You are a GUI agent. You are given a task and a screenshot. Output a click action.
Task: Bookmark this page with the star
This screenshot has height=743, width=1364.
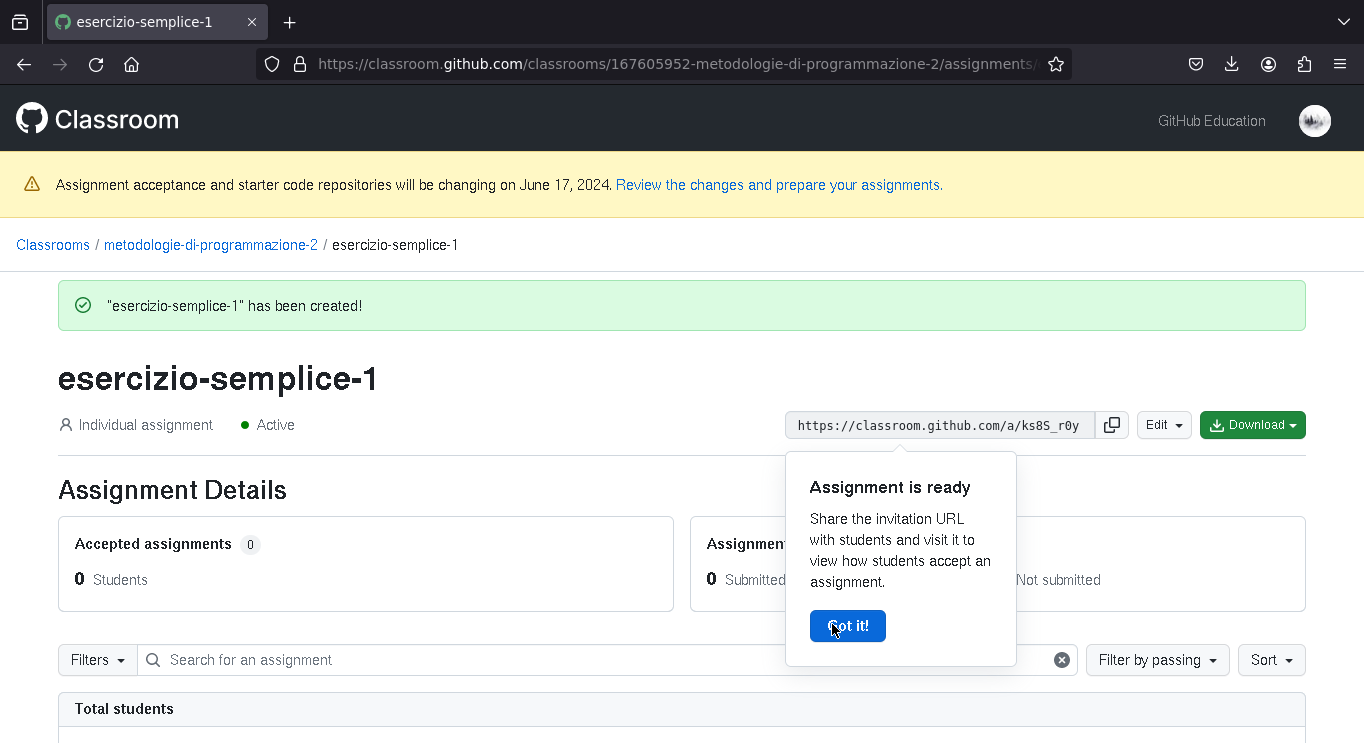click(x=1056, y=64)
